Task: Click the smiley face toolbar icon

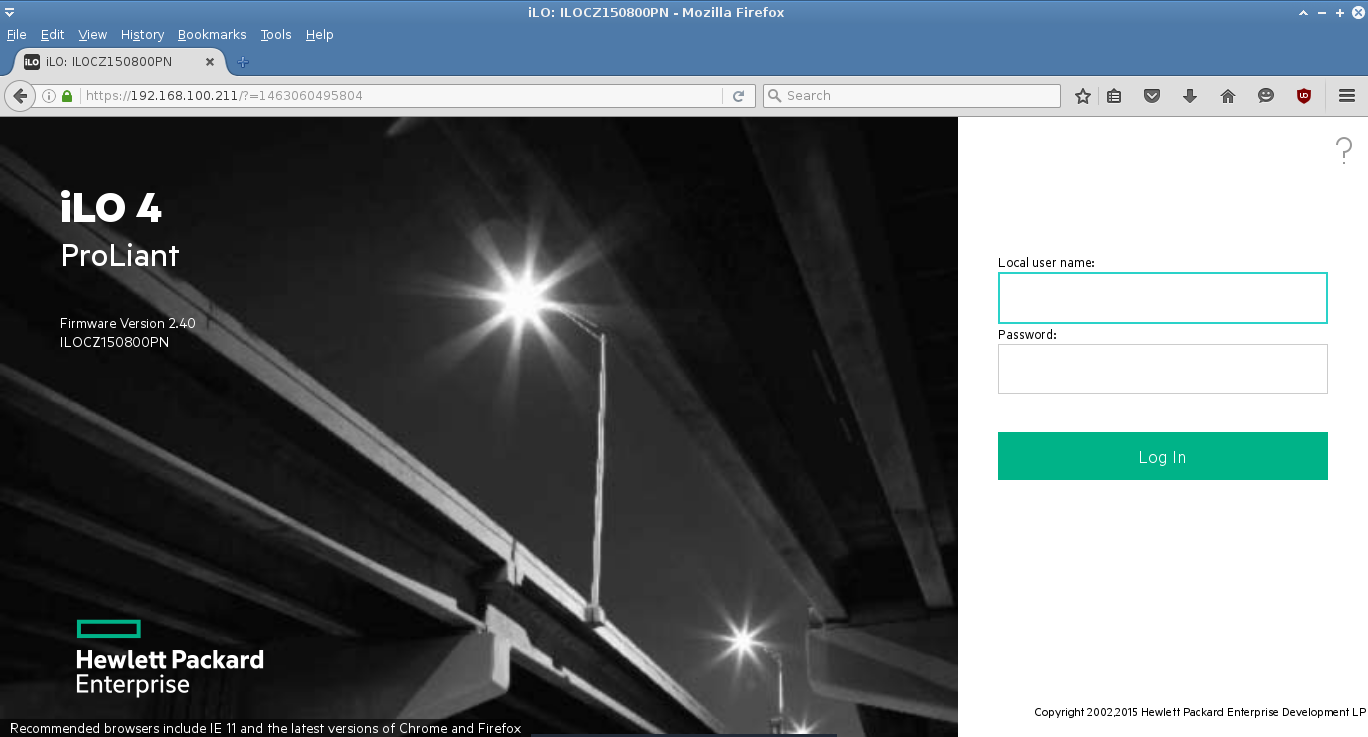Action: click(1266, 96)
